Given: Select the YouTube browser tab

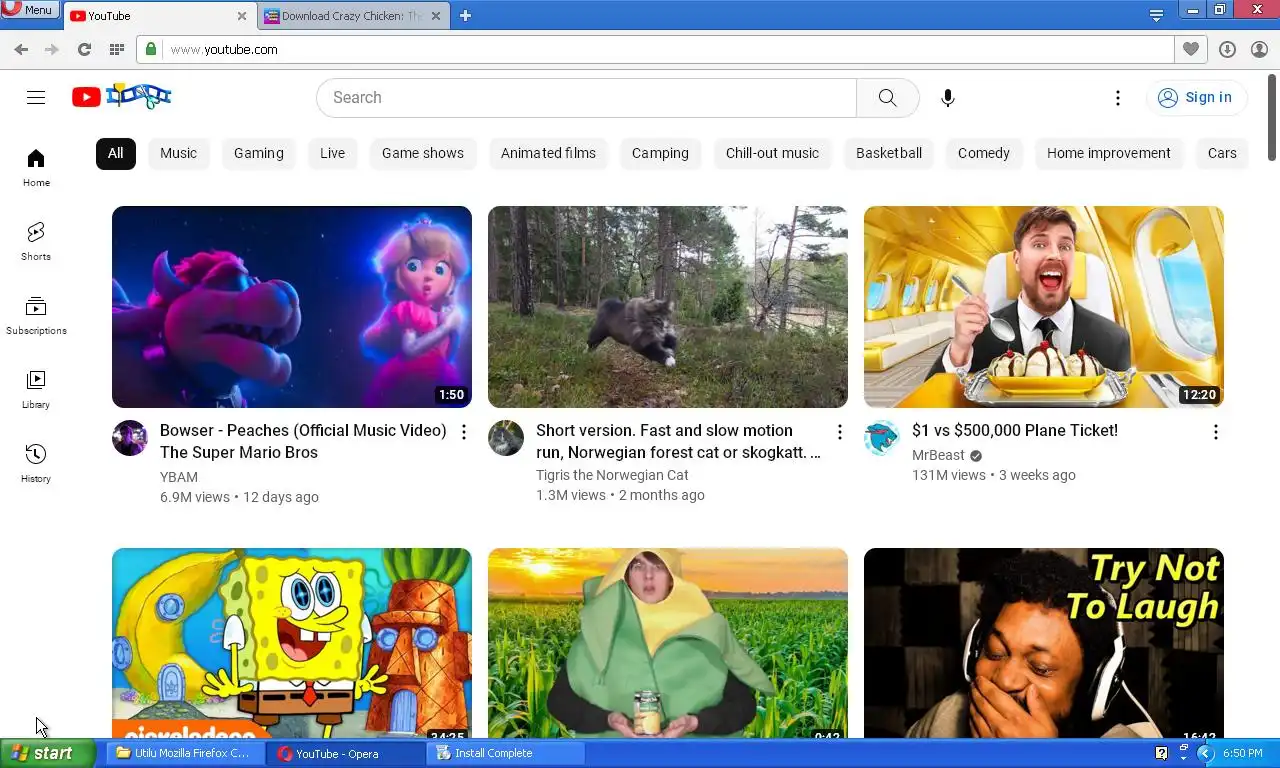Looking at the screenshot, I should point(159,16).
